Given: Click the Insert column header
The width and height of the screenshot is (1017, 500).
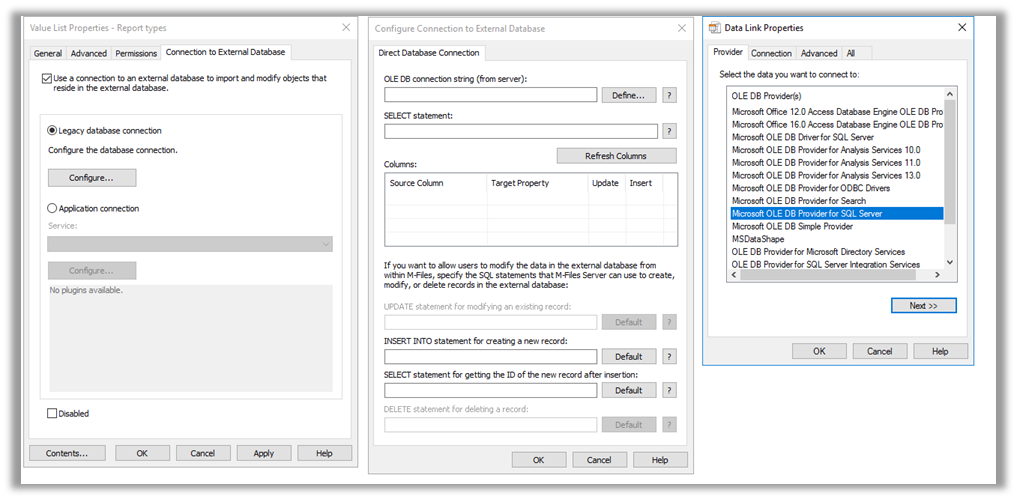Looking at the screenshot, I should pos(643,183).
